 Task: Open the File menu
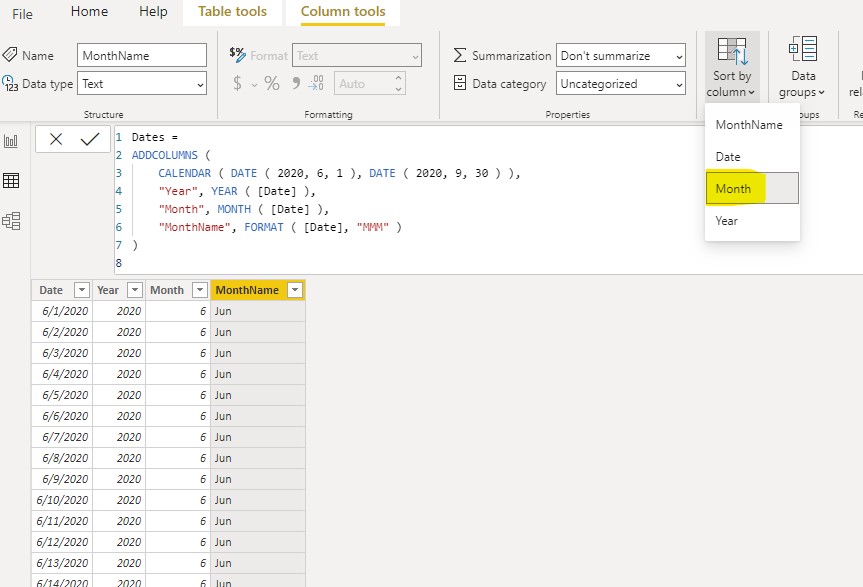[x=22, y=14]
